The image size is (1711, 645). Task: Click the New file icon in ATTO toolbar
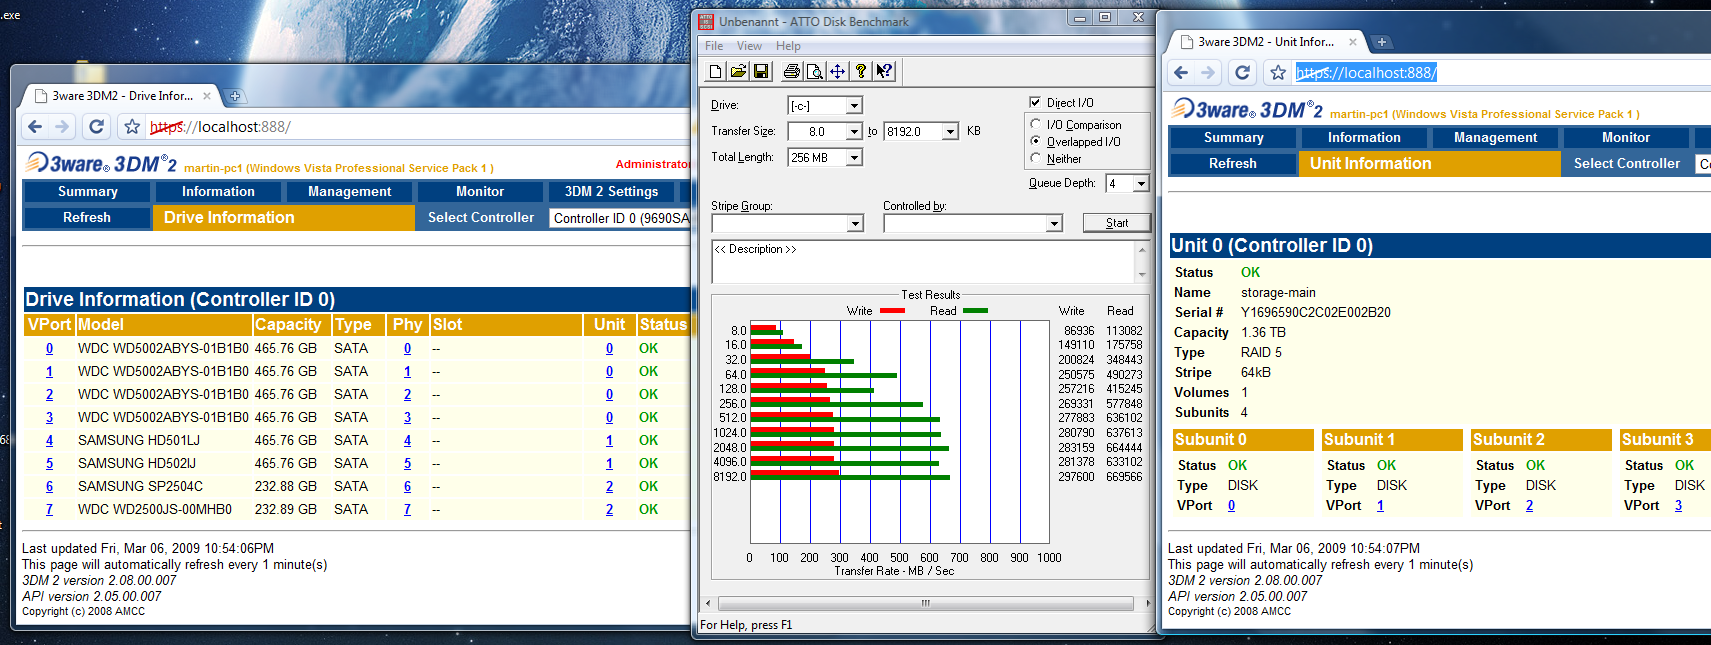(715, 71)
